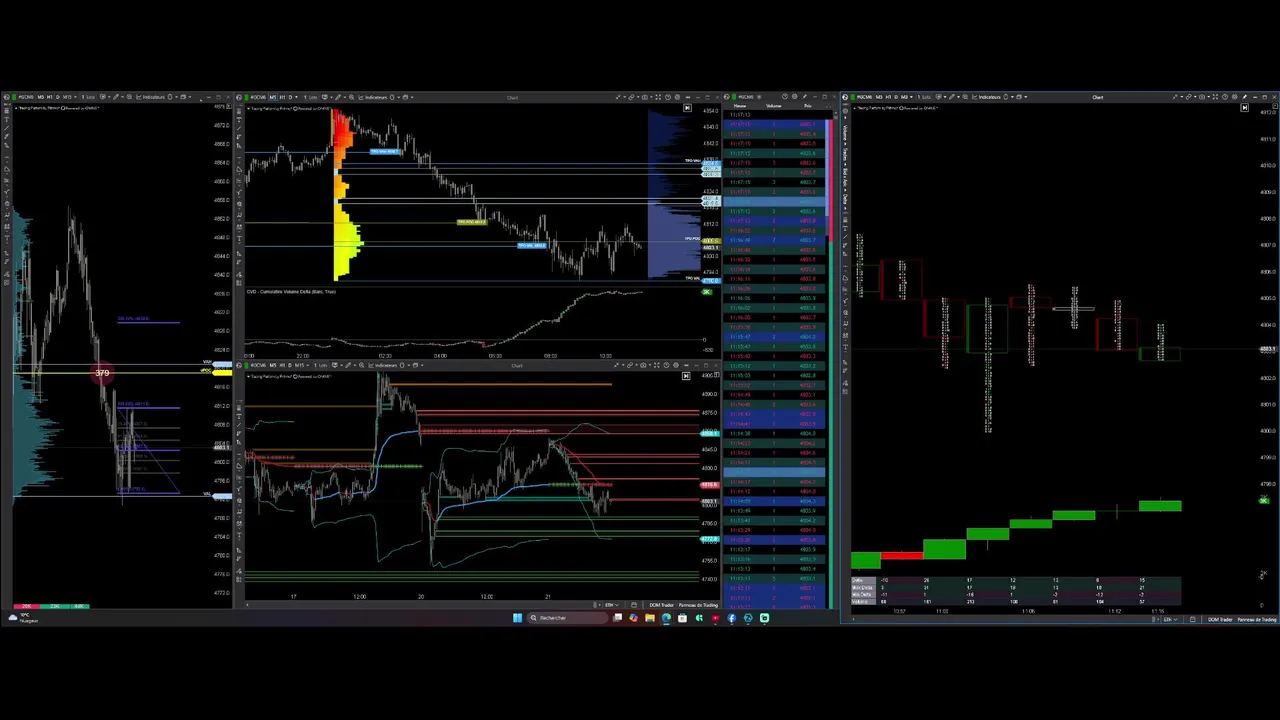This screenshot has height=720, width=1280.
Task: Open Windows Start menu
Action: click(517, 618)
